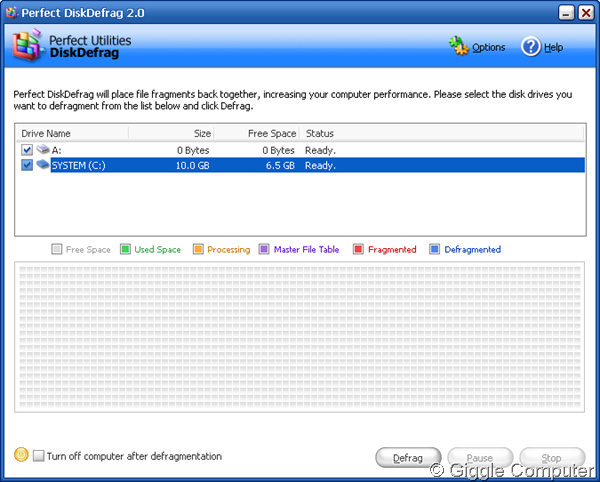The width and height of the screenshot is (600, 482).
Task: Click the yellow power icon near Turn off
Action: tap(21, 454)
